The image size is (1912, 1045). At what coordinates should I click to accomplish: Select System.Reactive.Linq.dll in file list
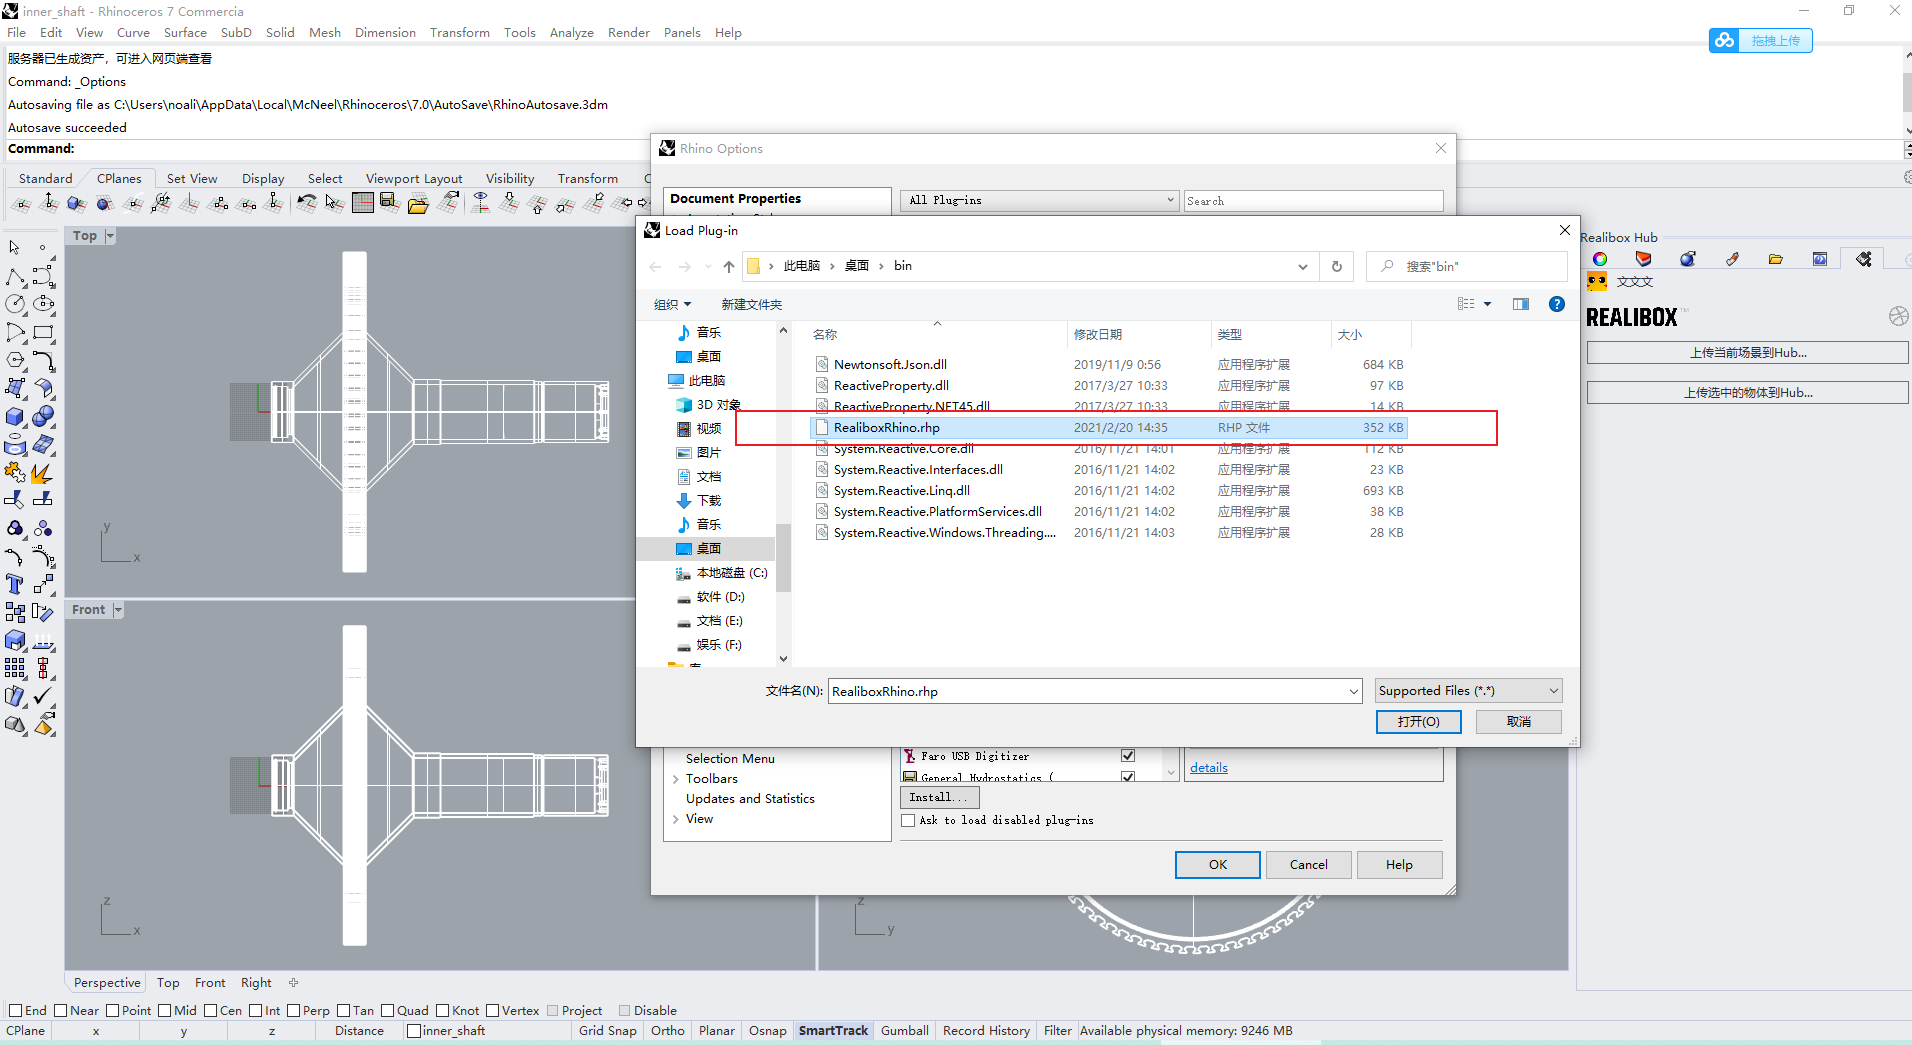(x=901, y=490)
